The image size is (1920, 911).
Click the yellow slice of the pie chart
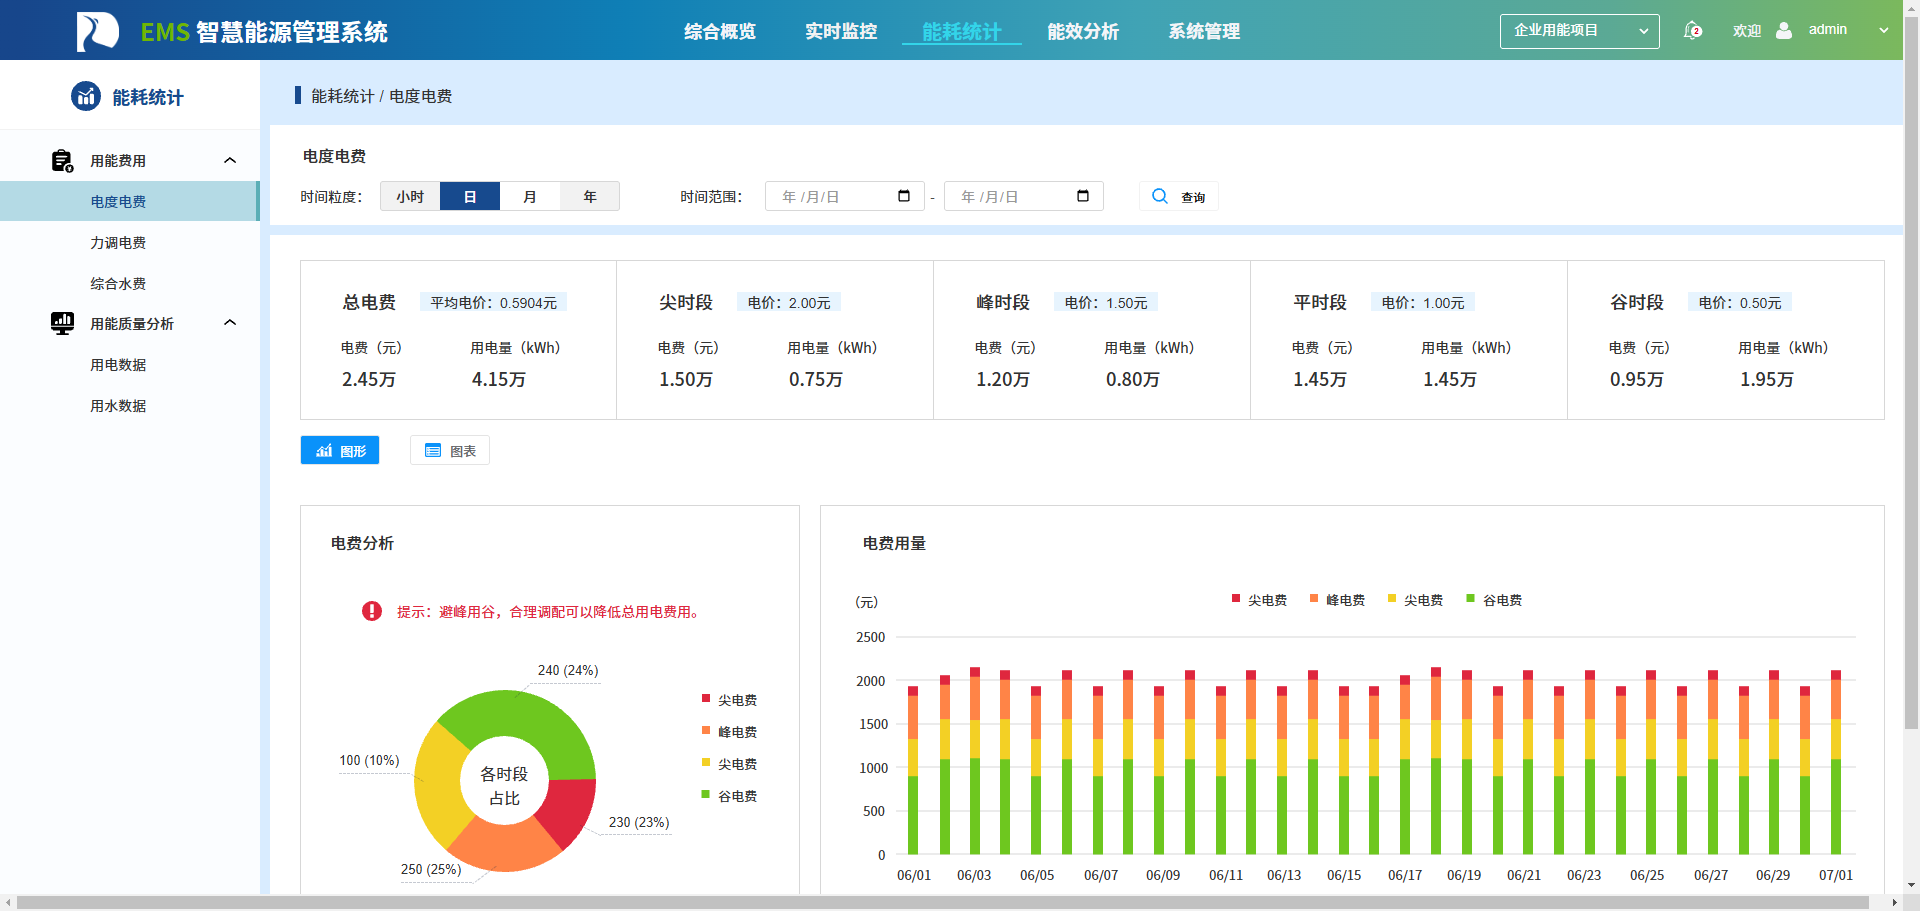coord(438,785)
